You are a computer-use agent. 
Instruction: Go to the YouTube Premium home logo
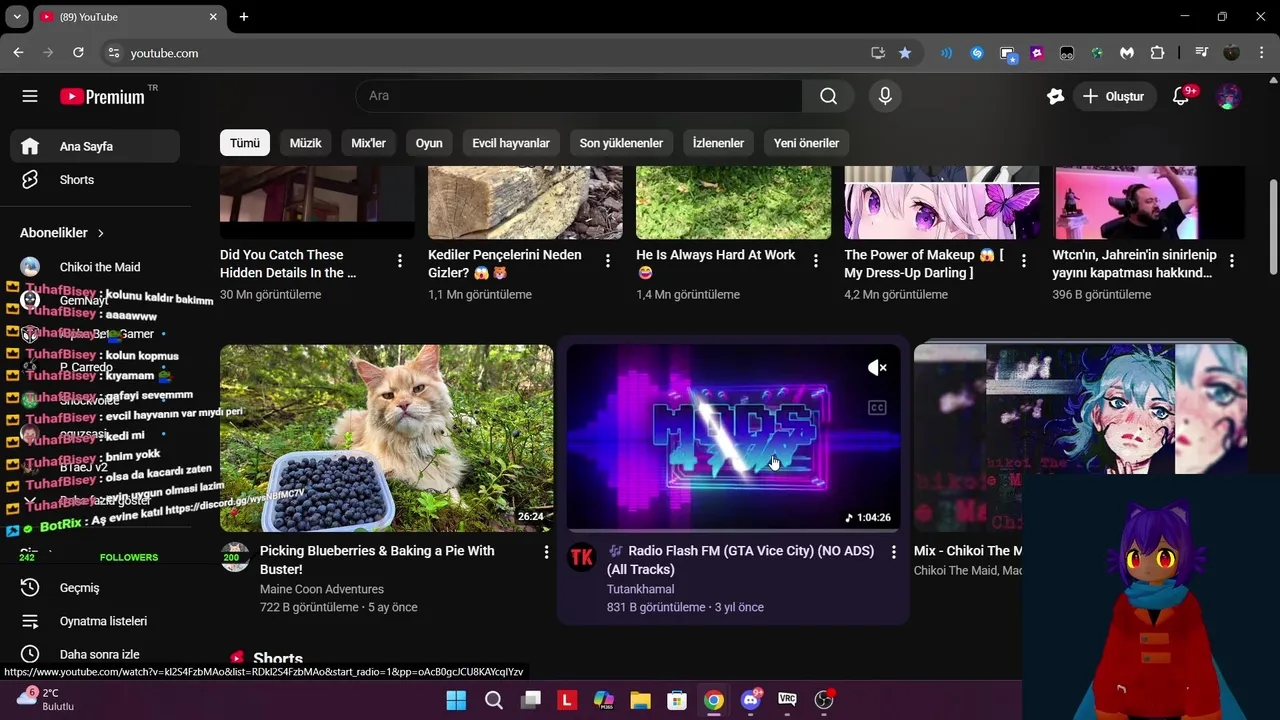(x=103, y=96)
